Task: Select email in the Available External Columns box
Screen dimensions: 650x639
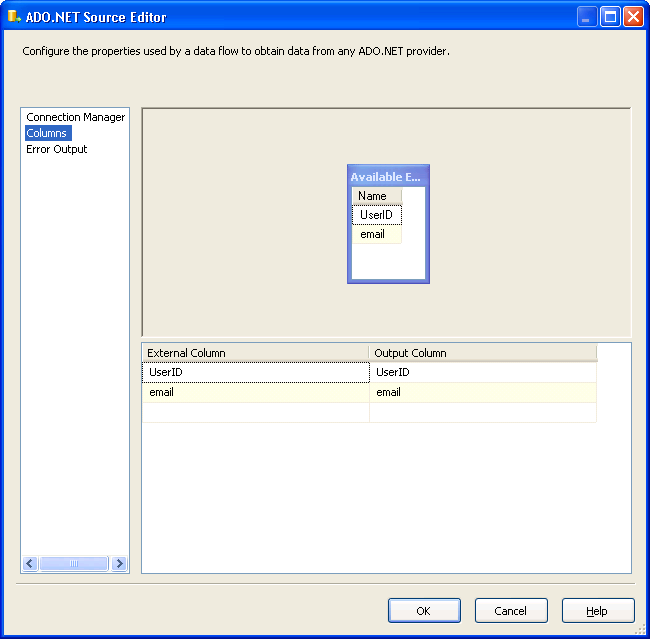Action: pyautogui.click(x=376, y=234)
